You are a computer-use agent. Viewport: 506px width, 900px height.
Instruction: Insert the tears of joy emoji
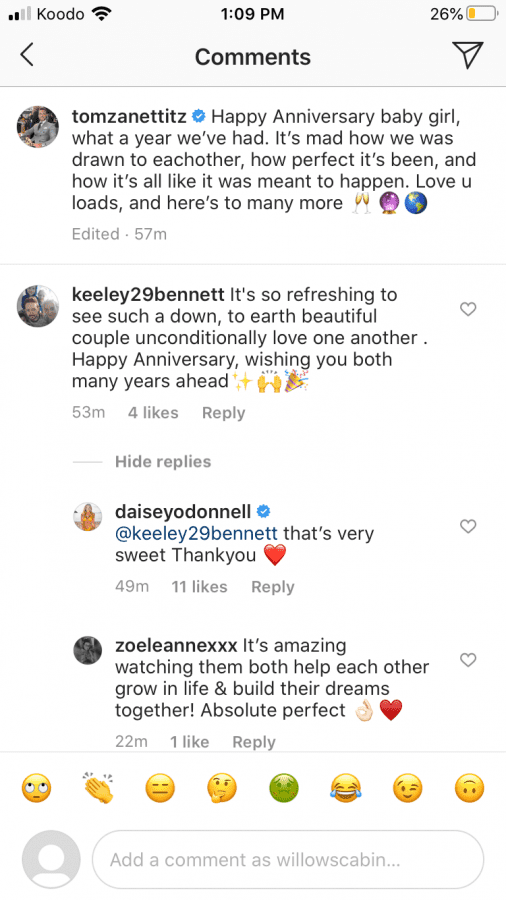pyautogui.click(x=346, y=788)
